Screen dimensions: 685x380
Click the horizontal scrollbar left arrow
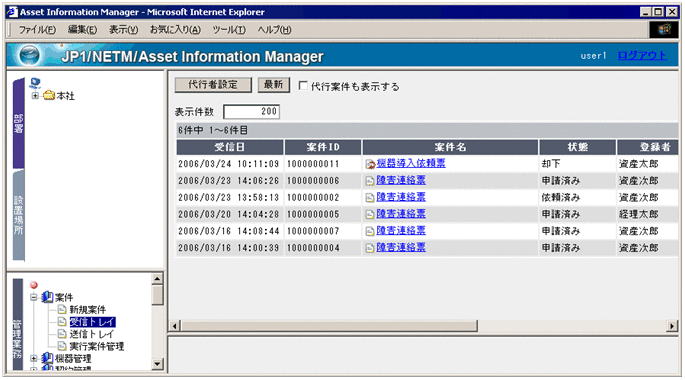coord(175,326)
